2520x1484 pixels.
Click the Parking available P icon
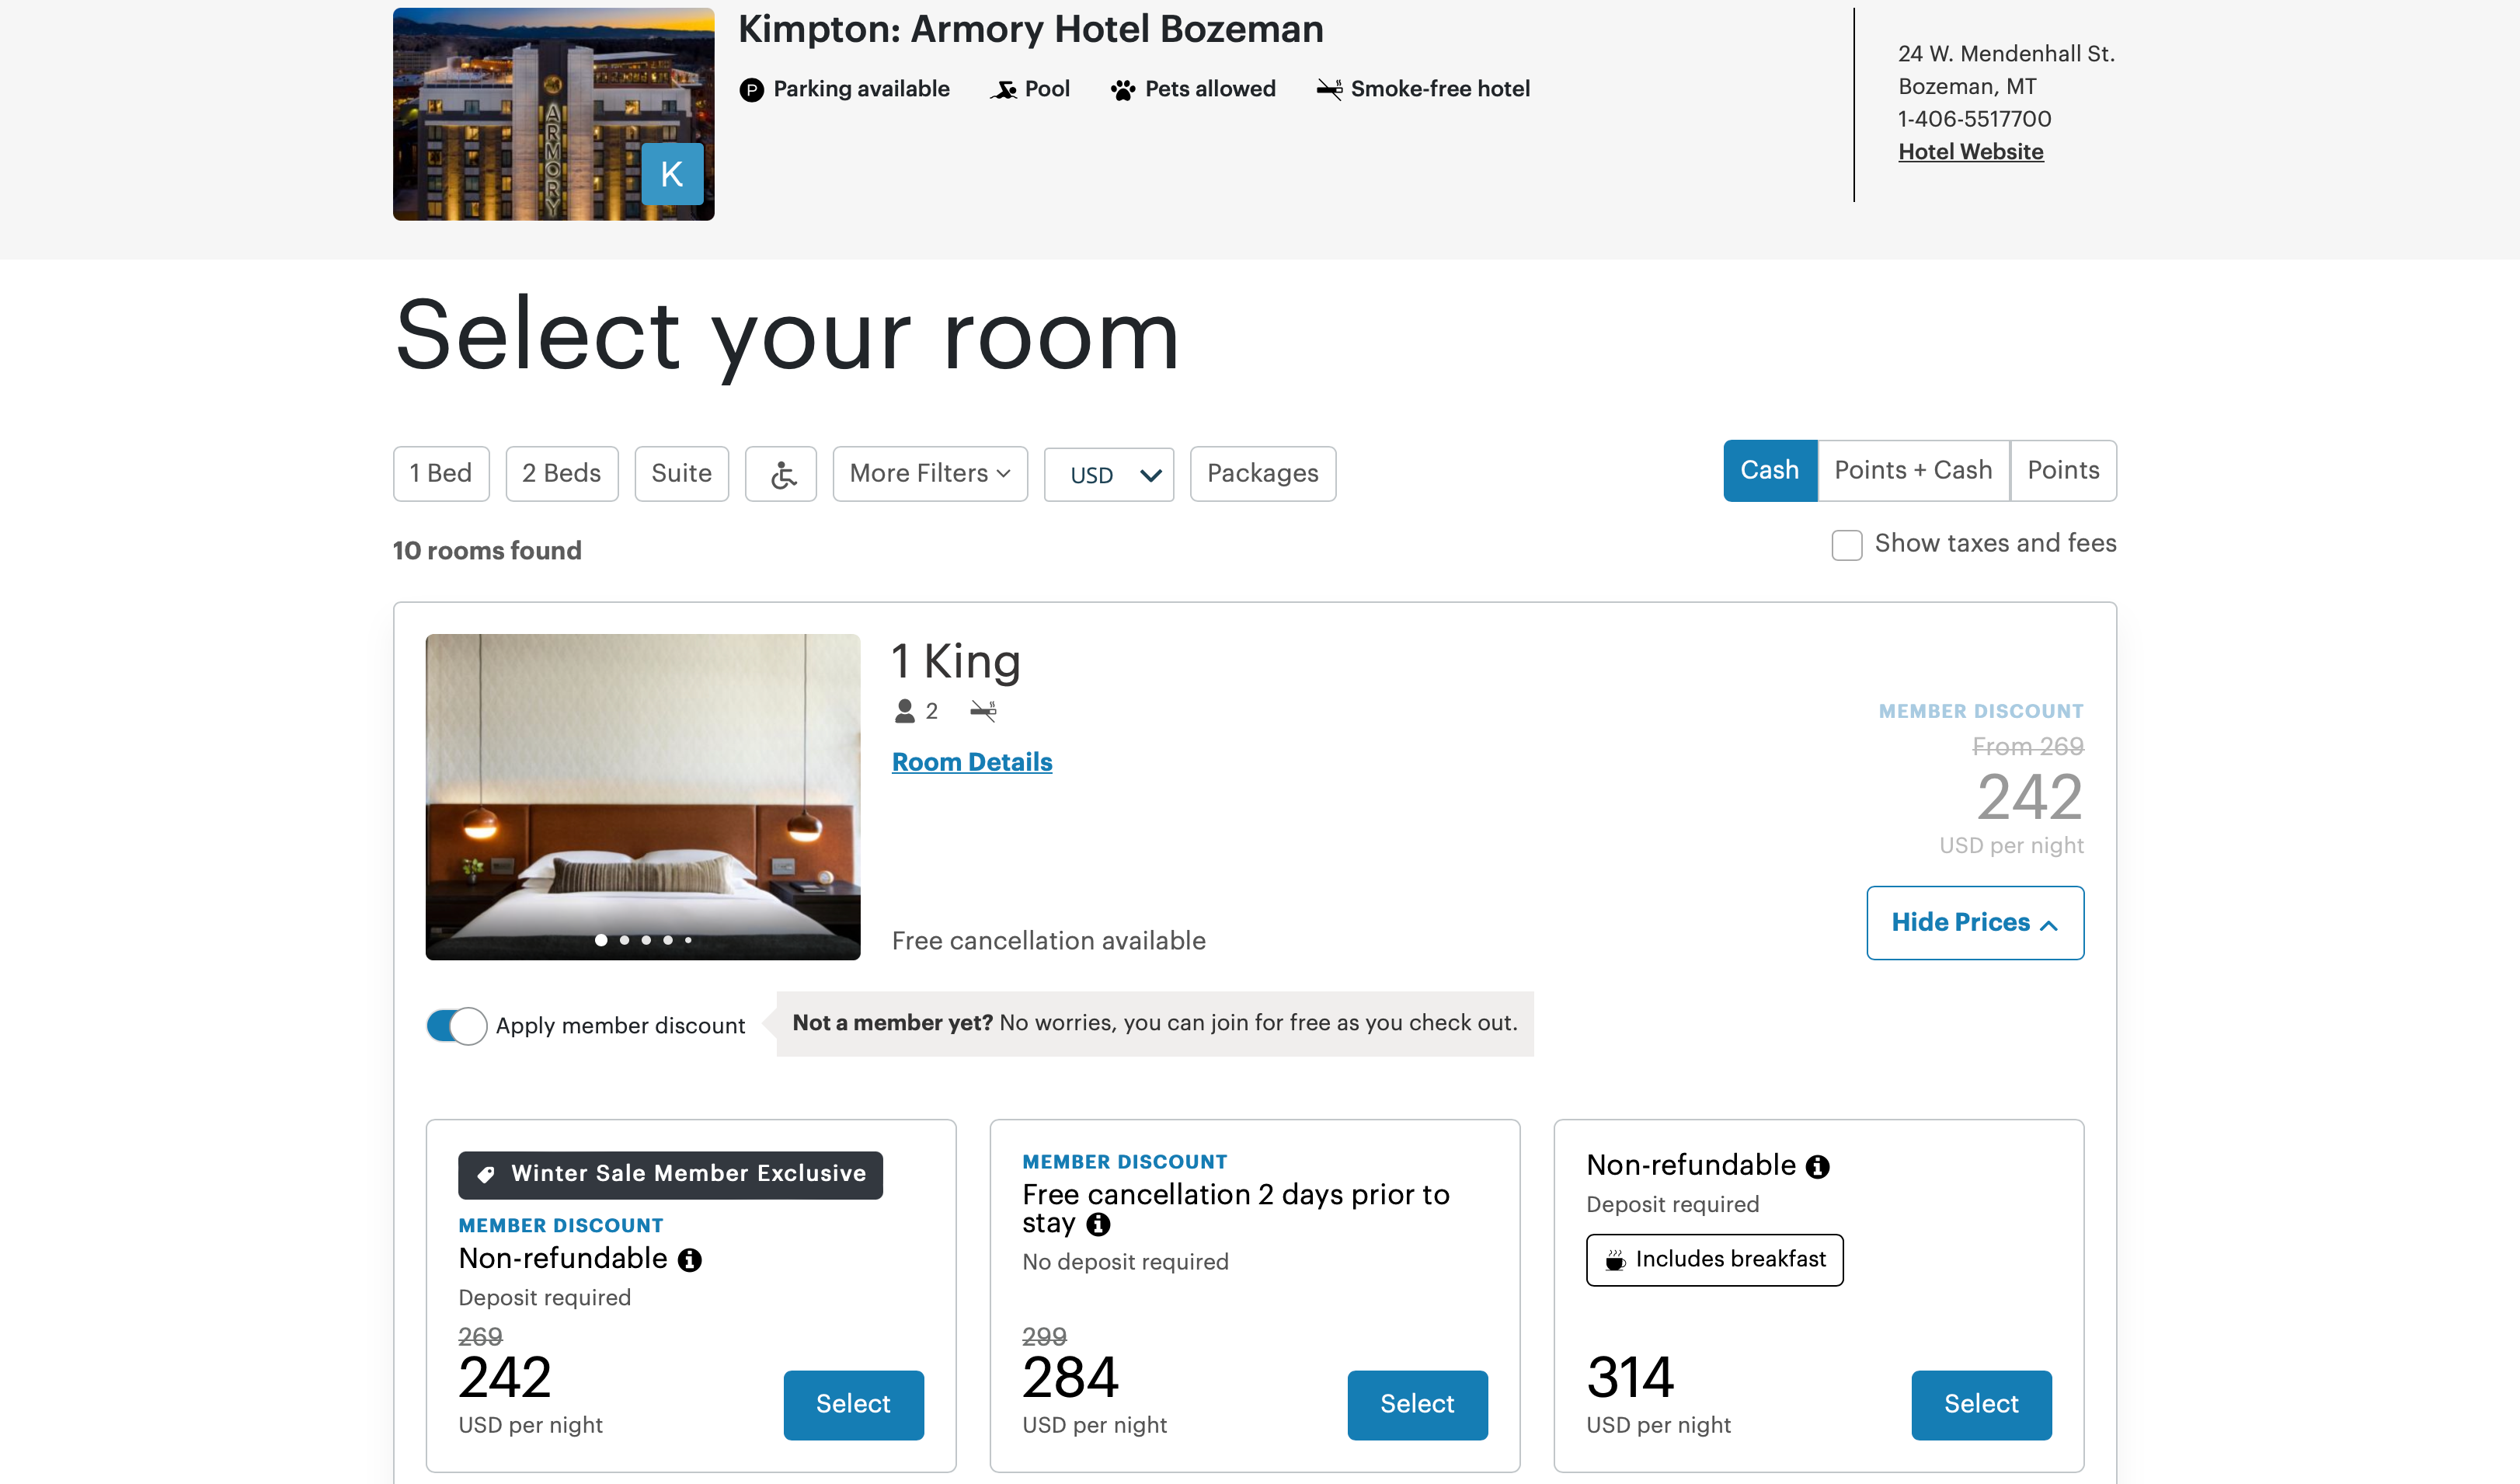[x=752, y=90]
